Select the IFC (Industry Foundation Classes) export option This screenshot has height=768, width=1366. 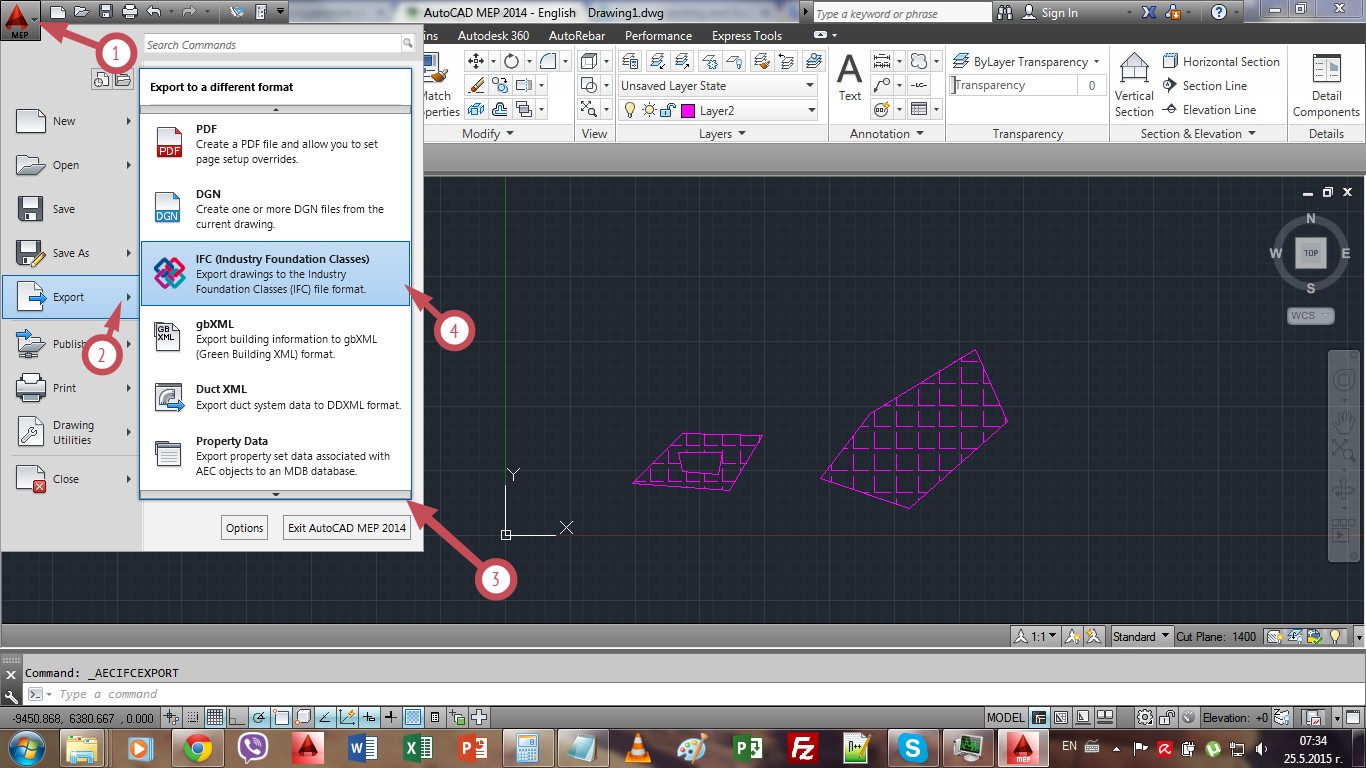(275, 273)
